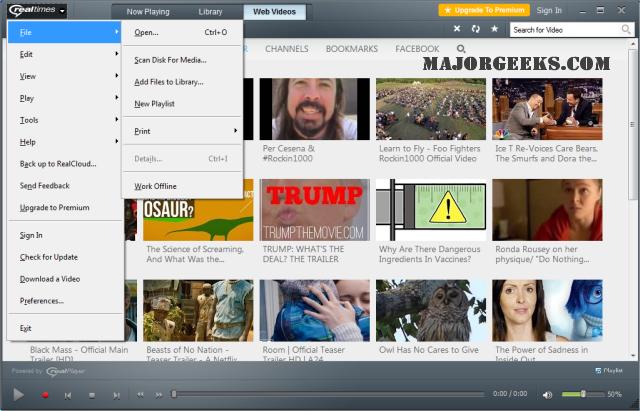The image size is (640, 411).
Task: Open Learn to Fly Foo Fighters thumbnail
Action: pyautogui.click(x=431, y=109)
